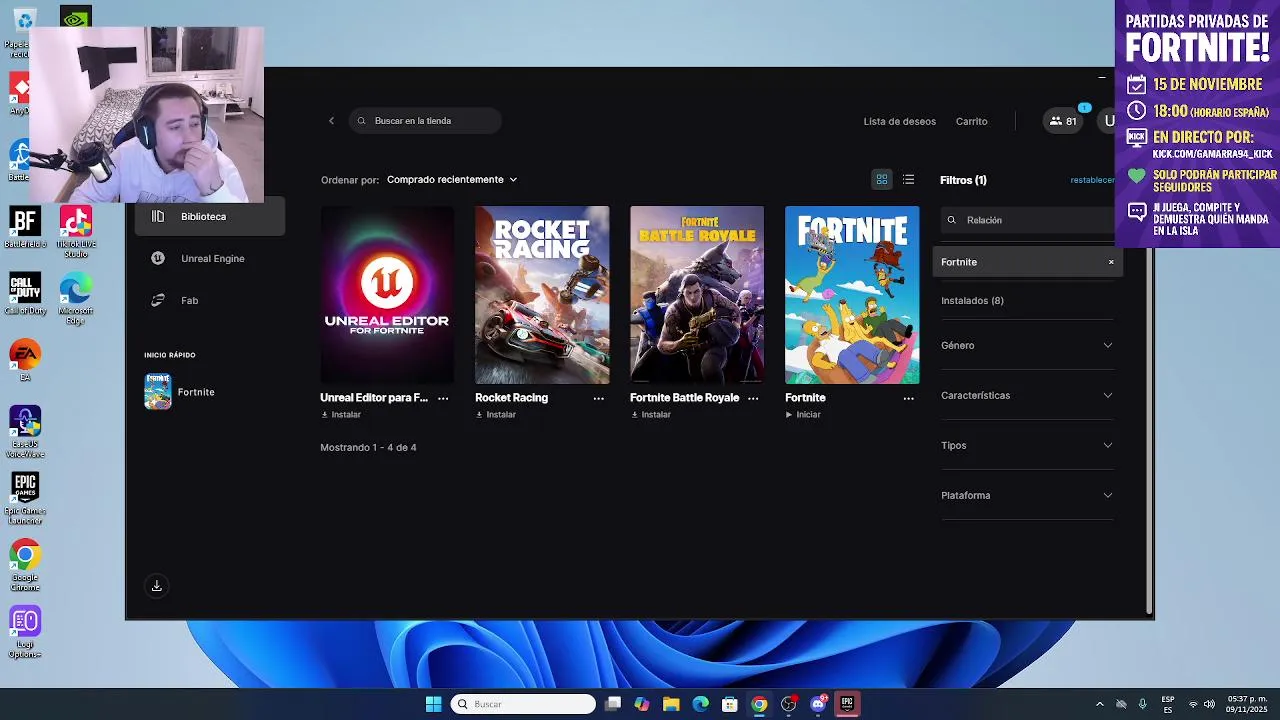Click the 'Buscar en la tienda' search field
Viewport: 1280px width, 720px height.
tap(425, 121)
